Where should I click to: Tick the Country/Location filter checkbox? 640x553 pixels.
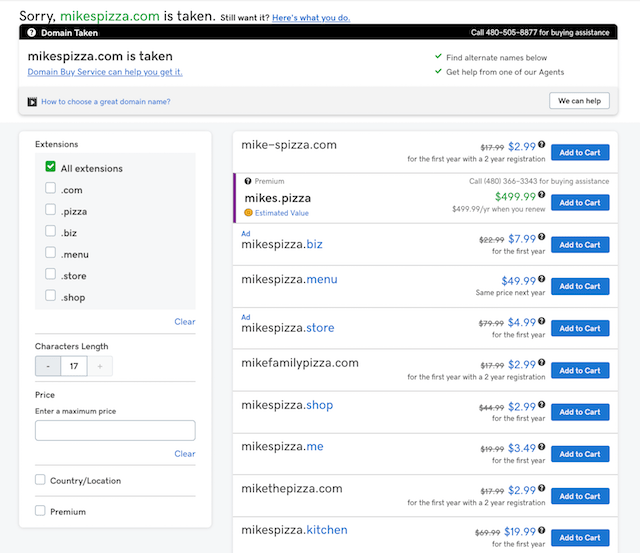[x=40, y=480]
